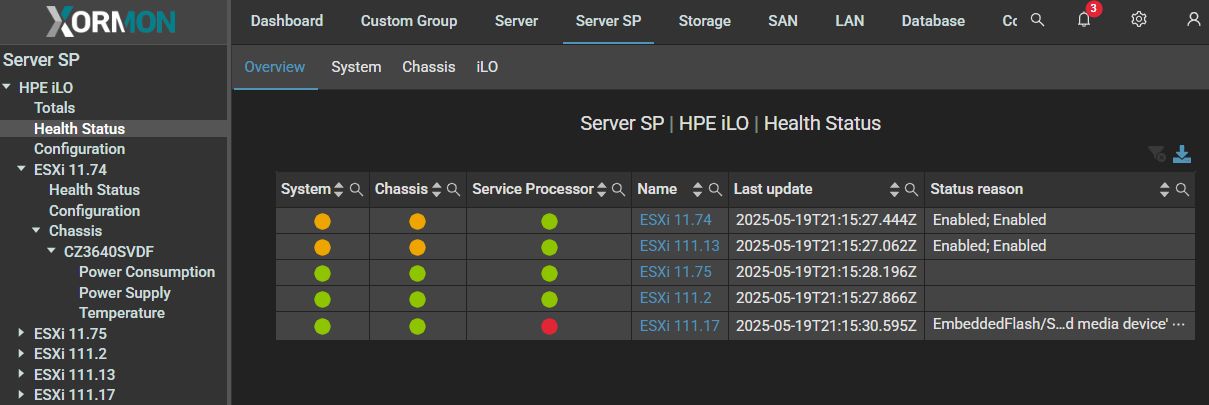
Task: Select highlighted Health Status under HPE iLO
Action: 80,129
